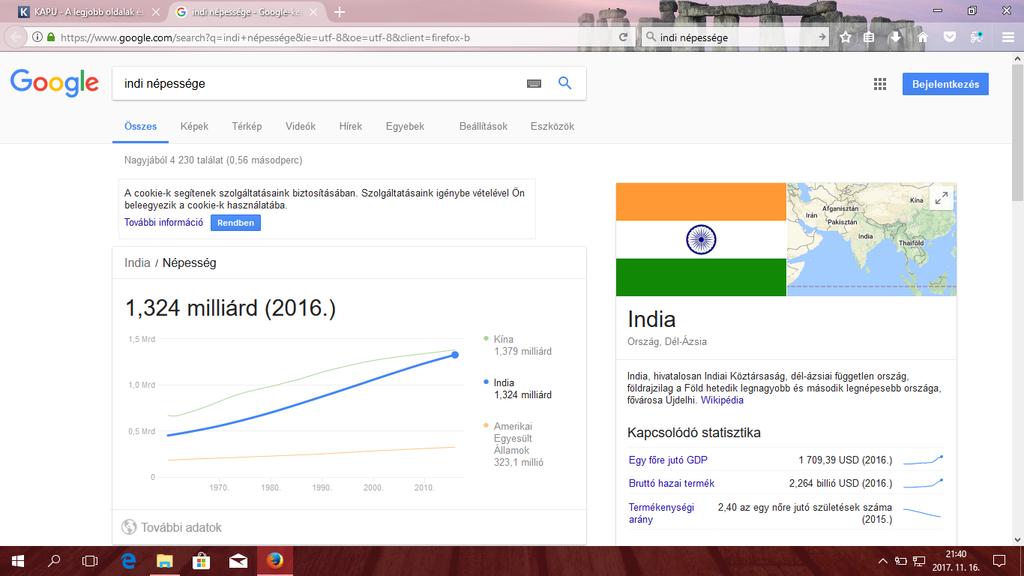1024x576 pixels.
Task: Open the on-screen keyboard icon in search box
Action: (534, 84)
